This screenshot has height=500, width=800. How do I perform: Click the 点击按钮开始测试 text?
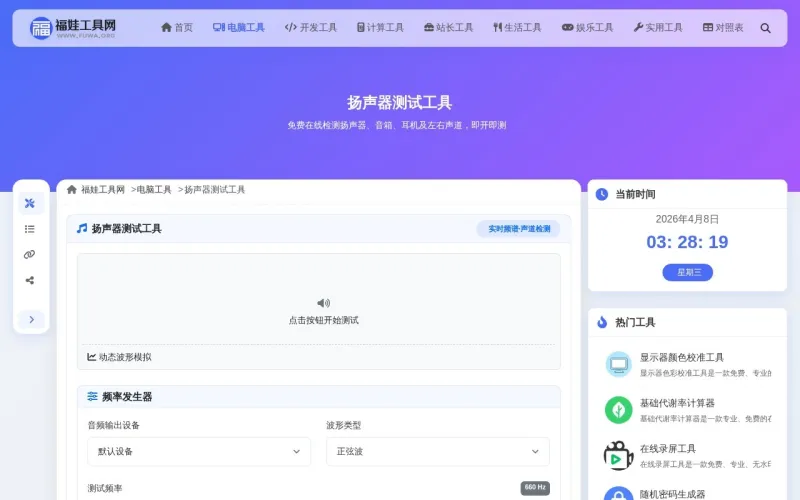[x=323, y=320]
